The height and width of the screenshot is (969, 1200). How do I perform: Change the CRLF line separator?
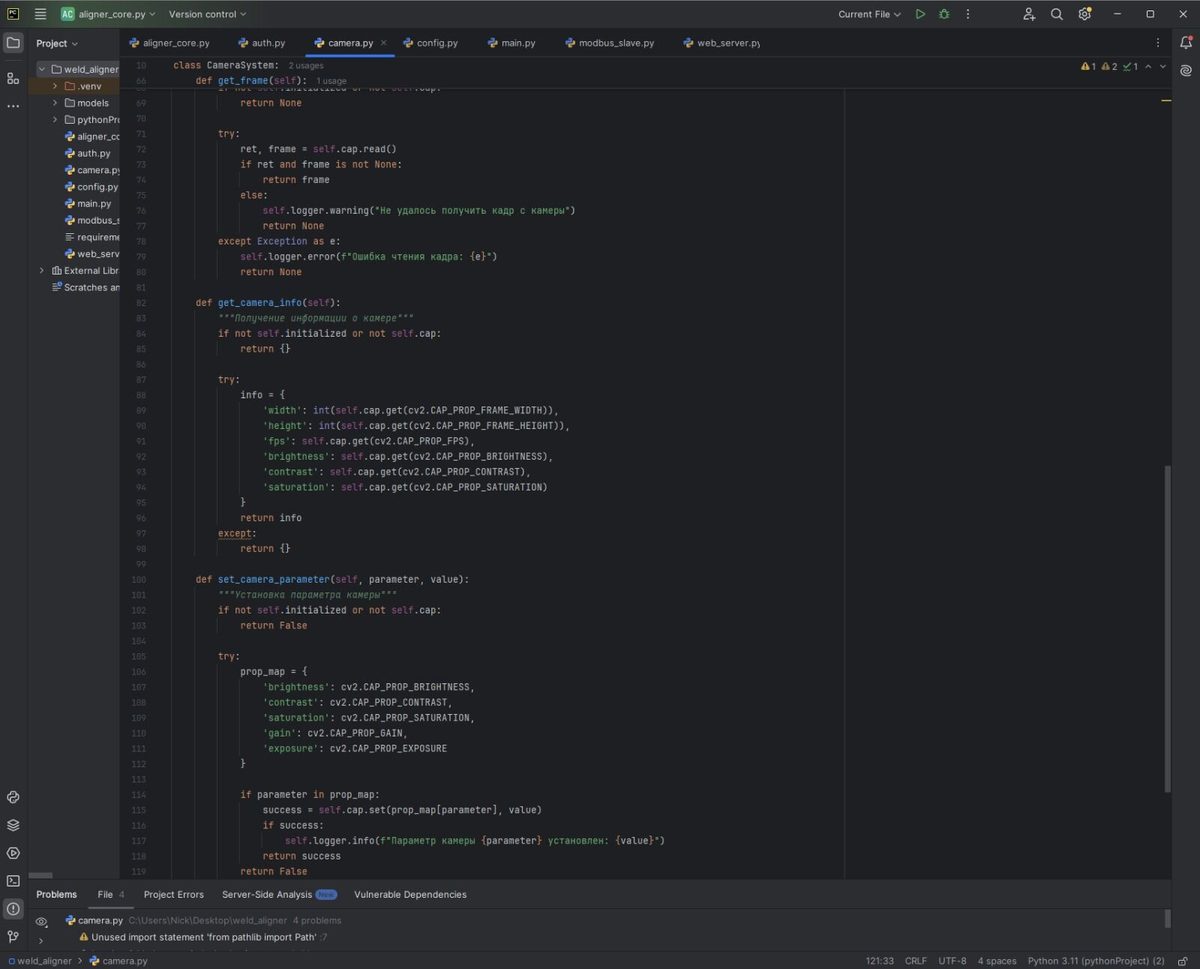click(916, 961)
